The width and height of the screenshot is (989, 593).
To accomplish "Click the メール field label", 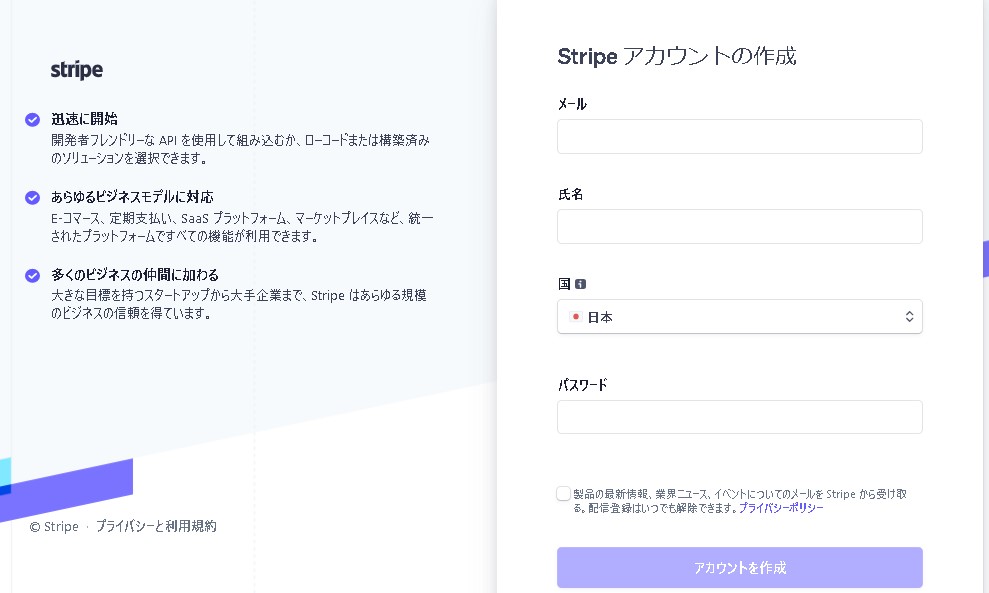I will [572, 104].
